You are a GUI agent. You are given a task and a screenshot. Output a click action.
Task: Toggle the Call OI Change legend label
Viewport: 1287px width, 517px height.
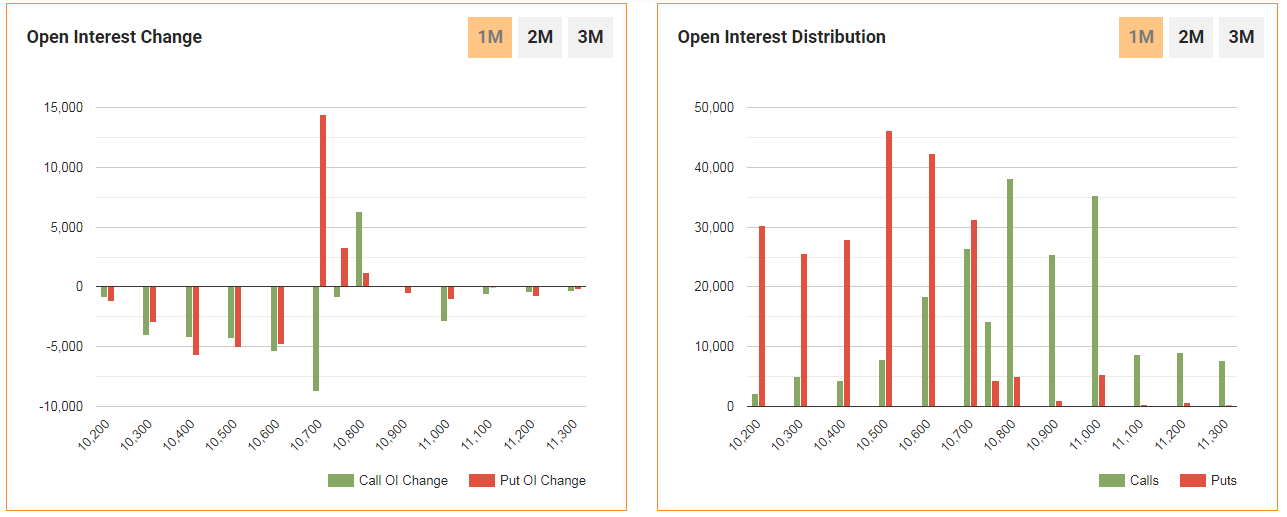(403, 481)
